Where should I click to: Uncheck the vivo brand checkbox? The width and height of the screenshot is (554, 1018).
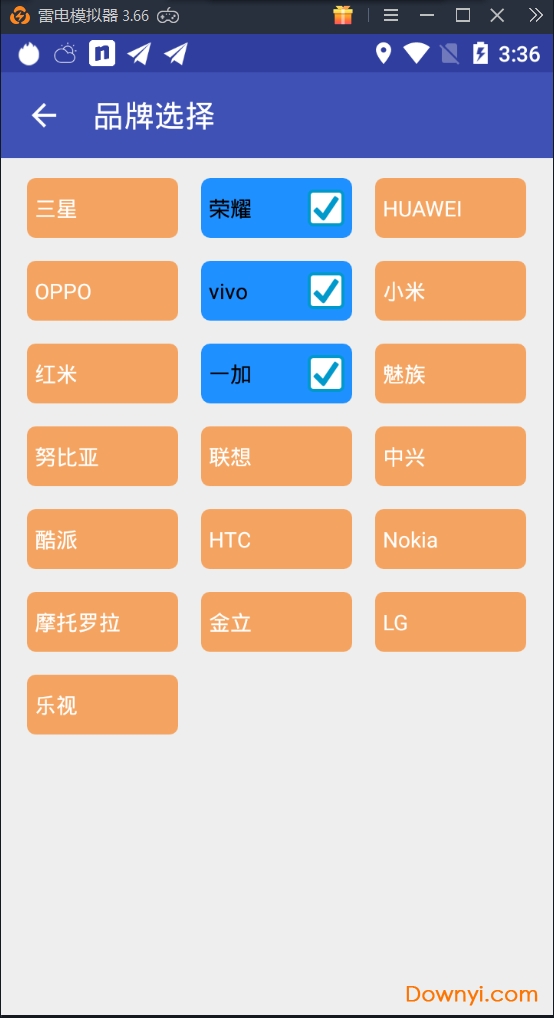pos(326,291)
